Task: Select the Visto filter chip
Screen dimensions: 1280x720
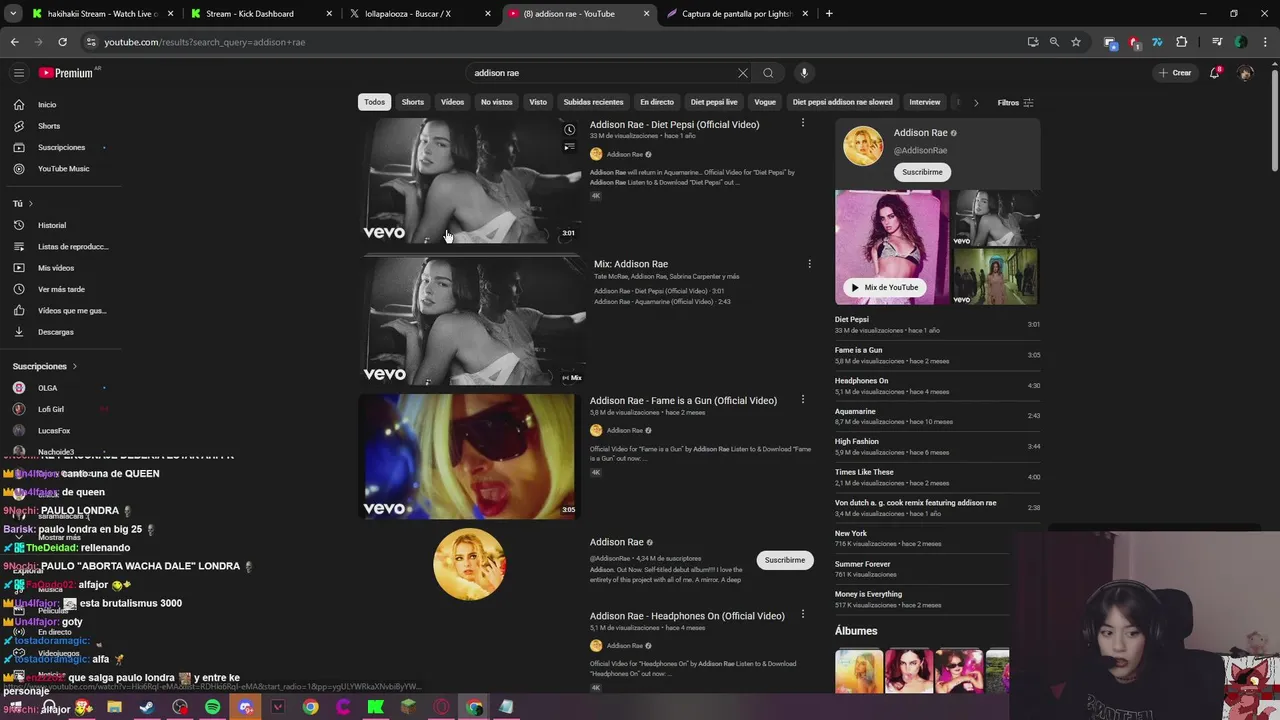Action: [538, 102]
